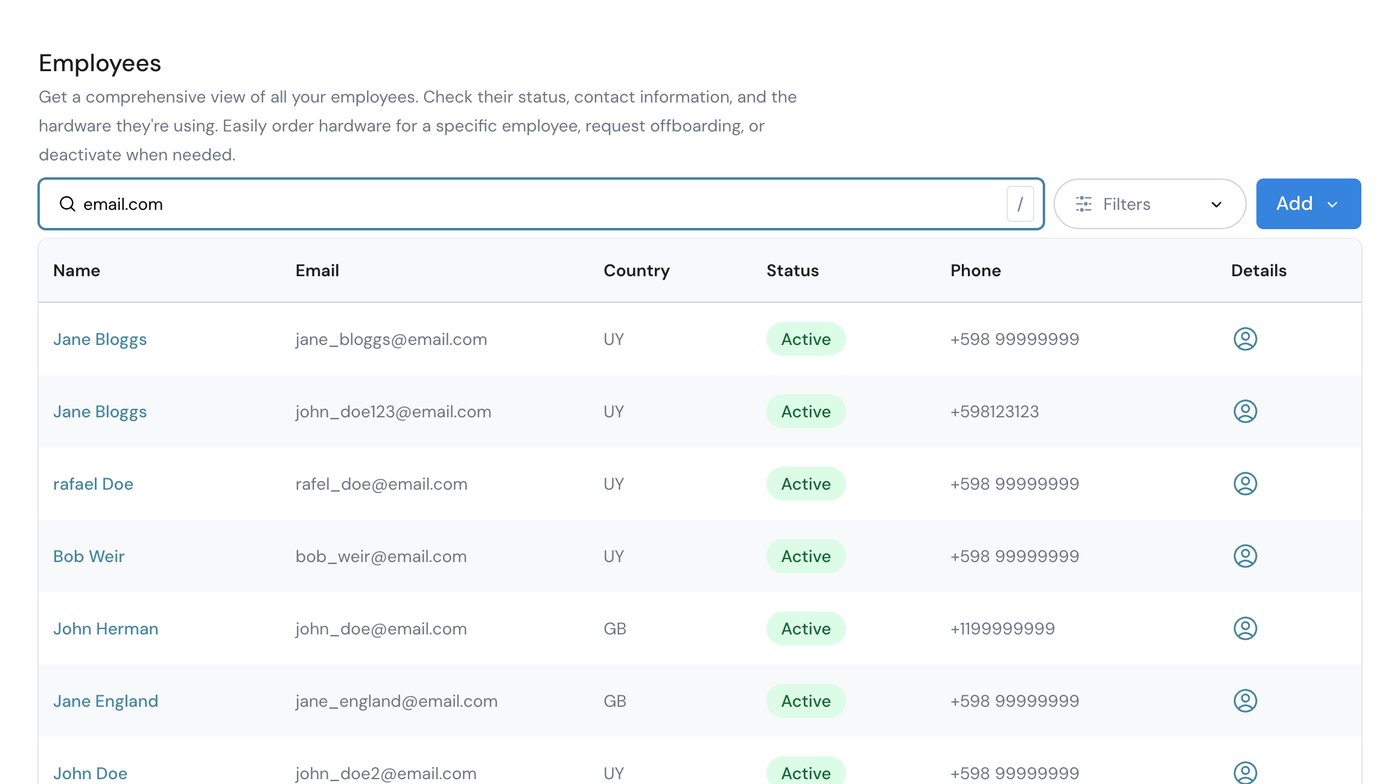Image resolution: width=1400 pixels, height=784 pixels.
Task: Open the Bob Weir employee link
Action: pos(89,556)
